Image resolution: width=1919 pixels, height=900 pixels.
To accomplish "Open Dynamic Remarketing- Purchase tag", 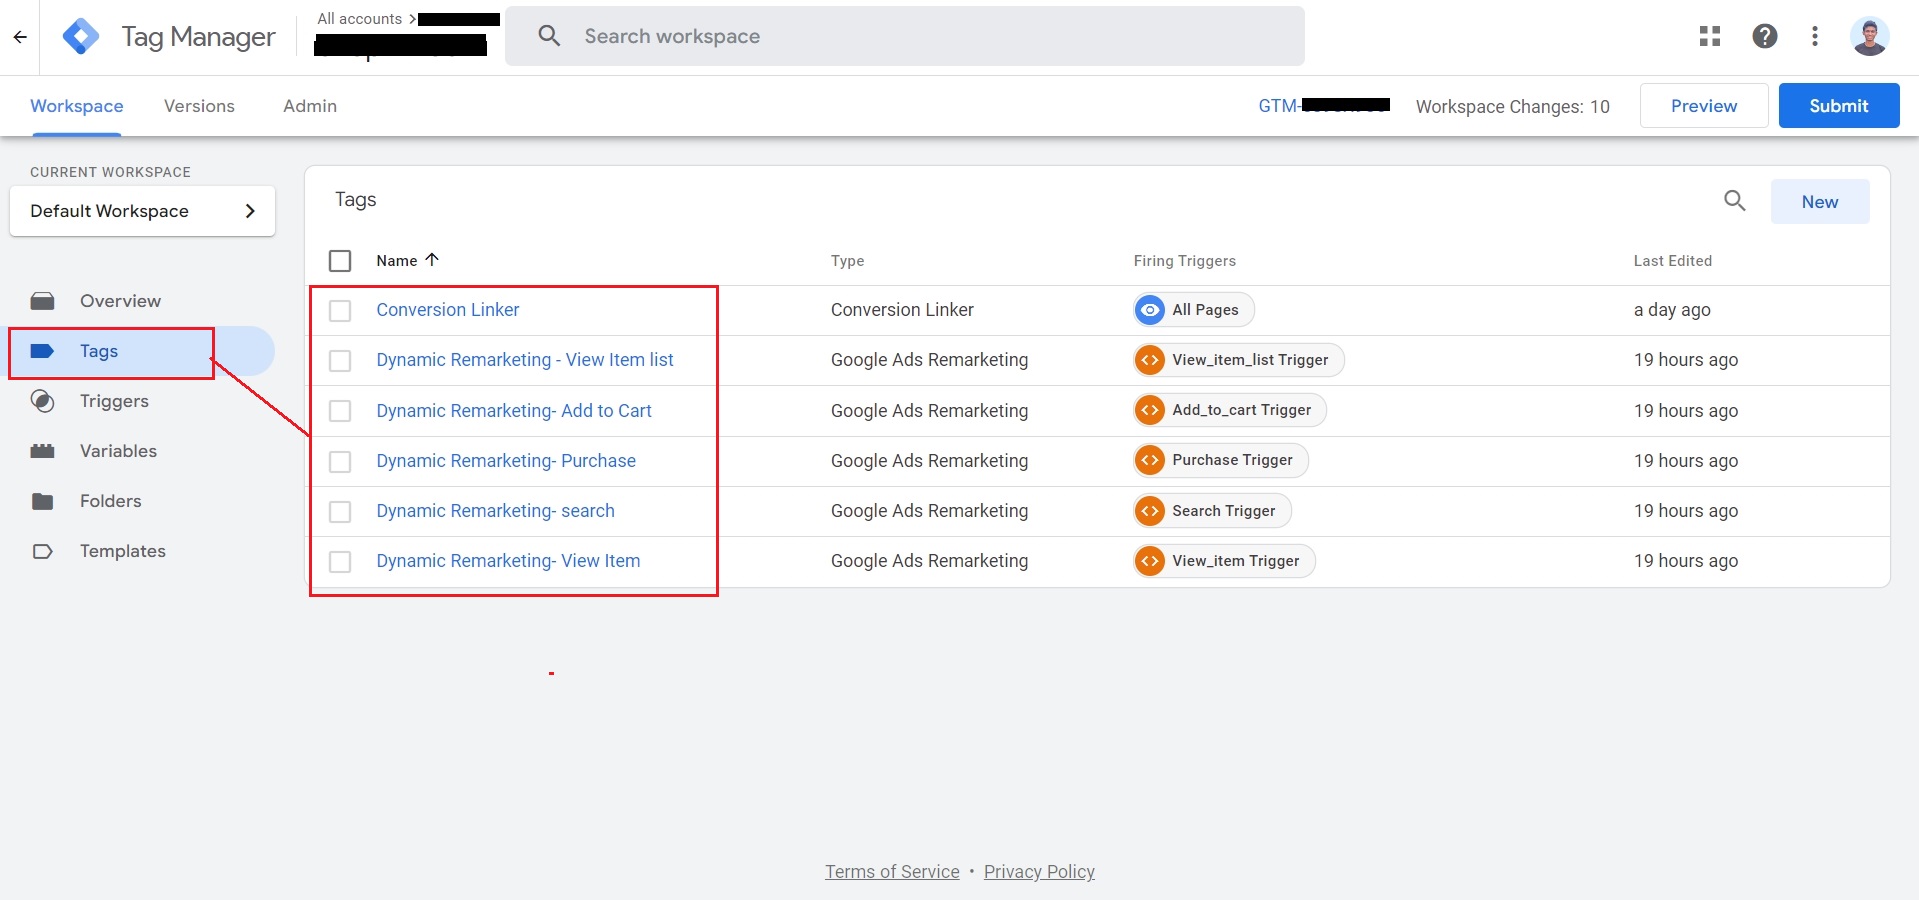I will pos(506,461).
